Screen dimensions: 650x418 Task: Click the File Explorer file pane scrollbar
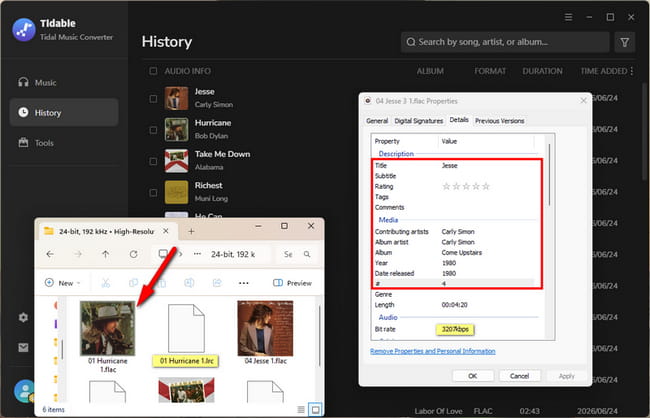320,336
